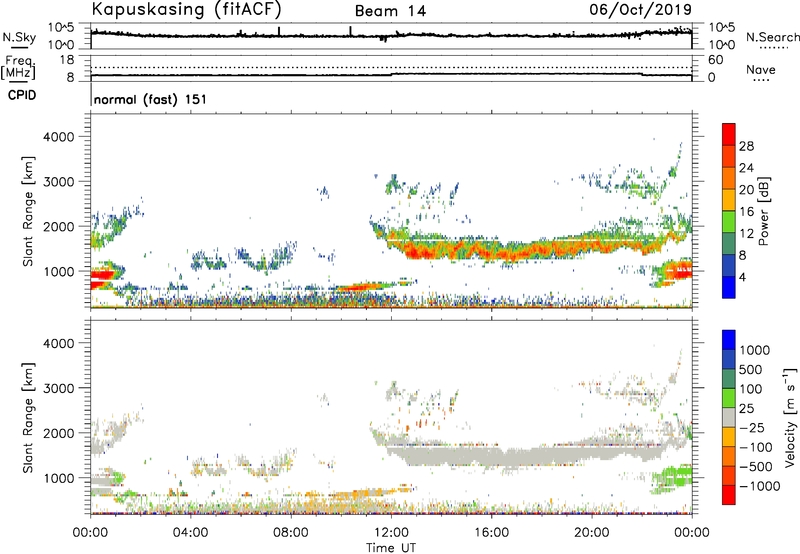The width and height of the screenshot is (800, 554).
Task: Click the 'Beam 14' label
Action: point(390,11)
